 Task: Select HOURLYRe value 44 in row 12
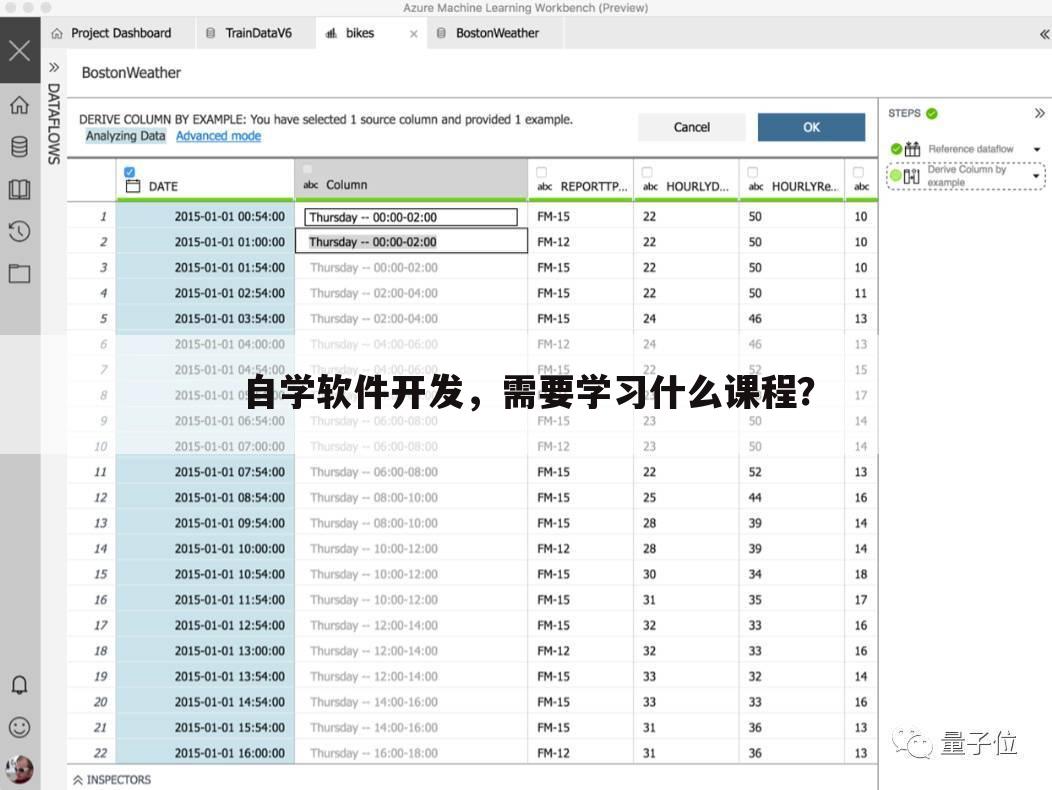point(792,497)
